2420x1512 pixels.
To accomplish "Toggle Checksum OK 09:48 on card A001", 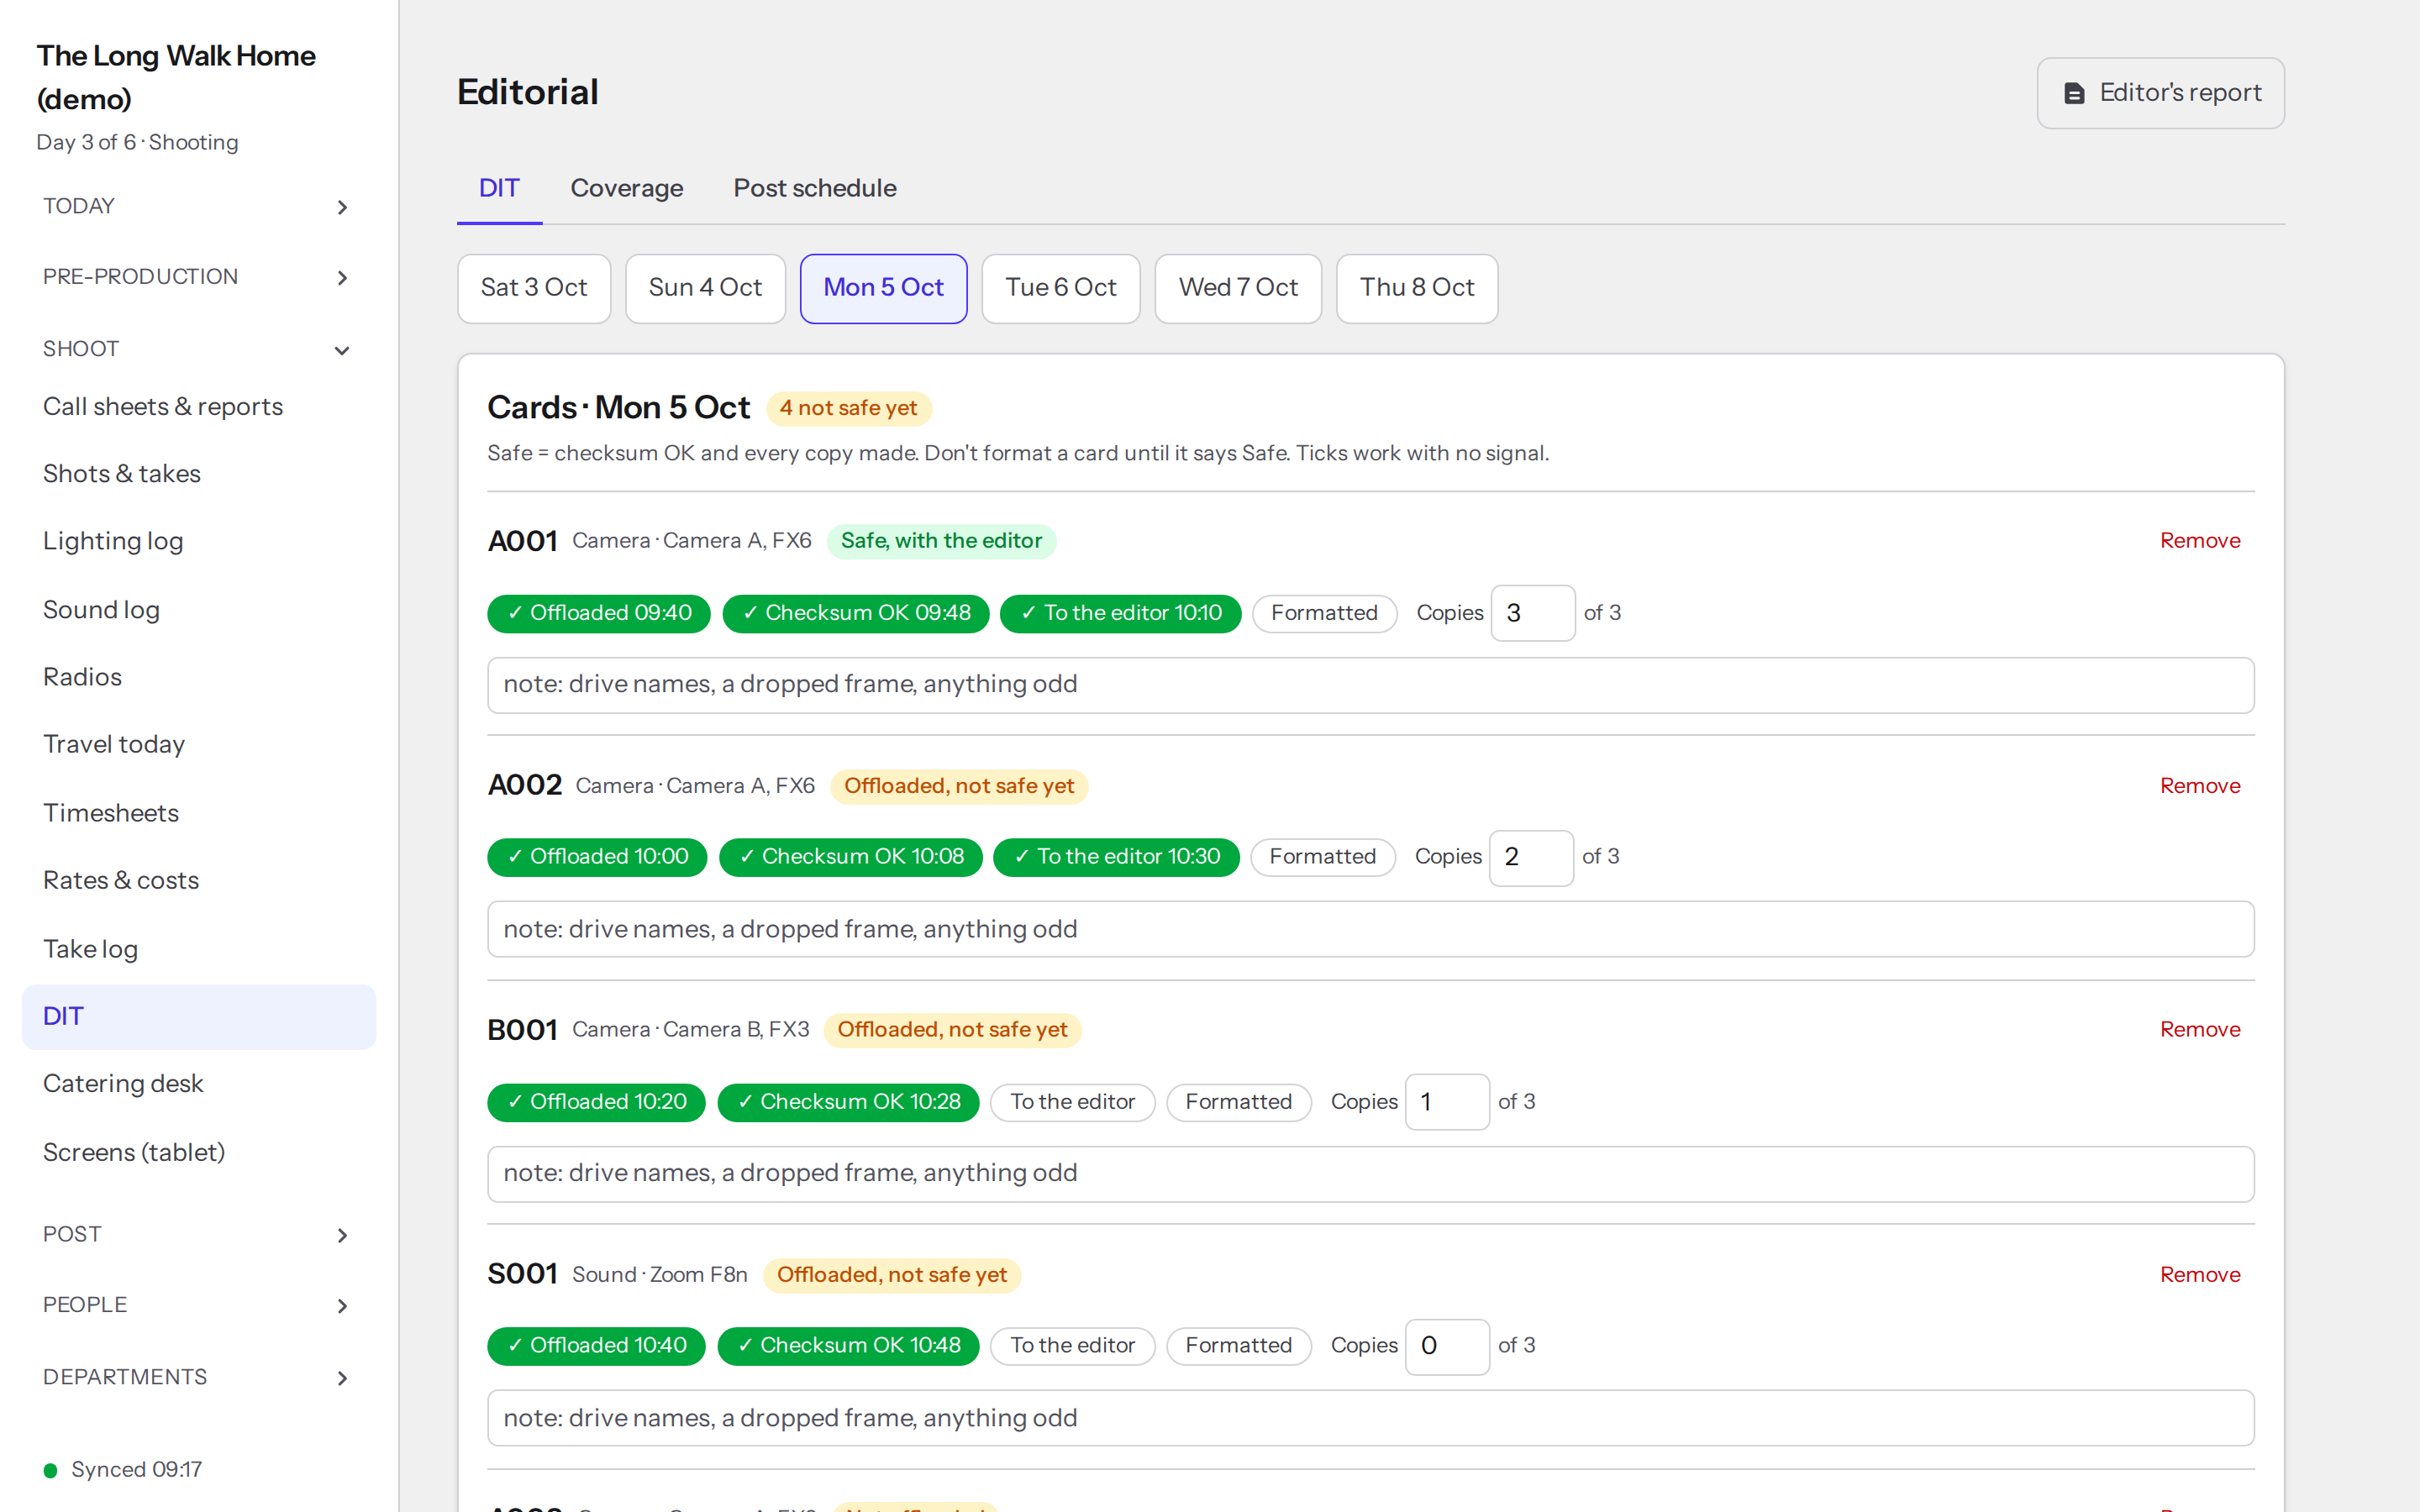I will (x=855, y=613).
